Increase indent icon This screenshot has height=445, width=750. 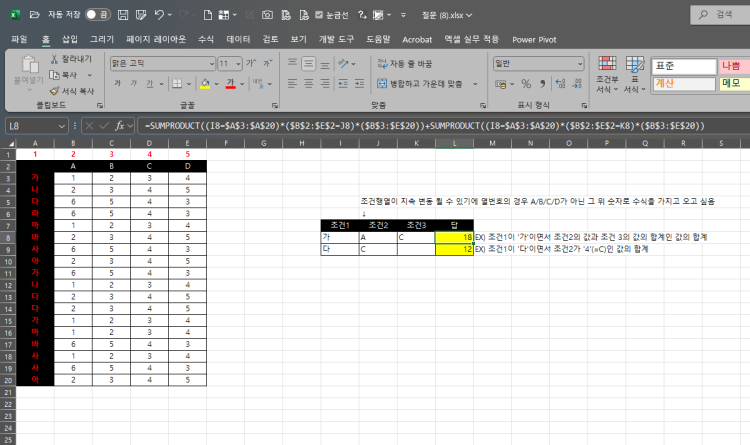(359, 84)
